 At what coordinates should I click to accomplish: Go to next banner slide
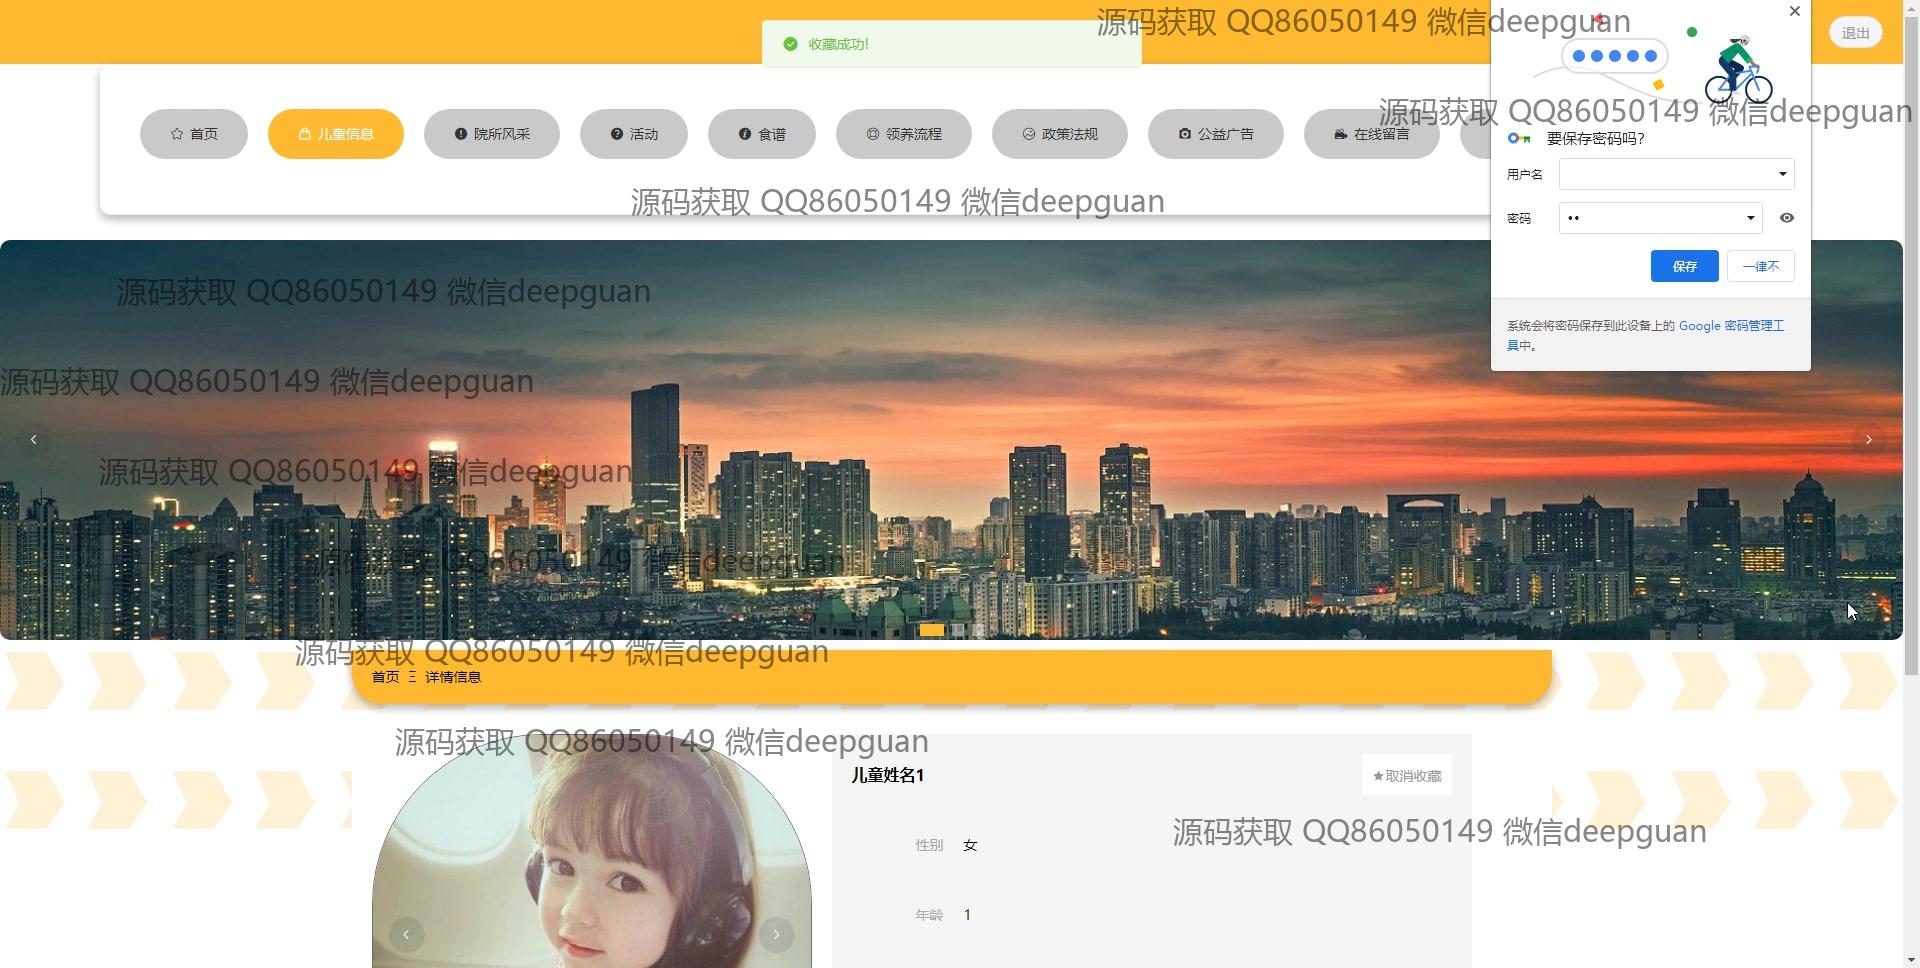coord(1868,440)
